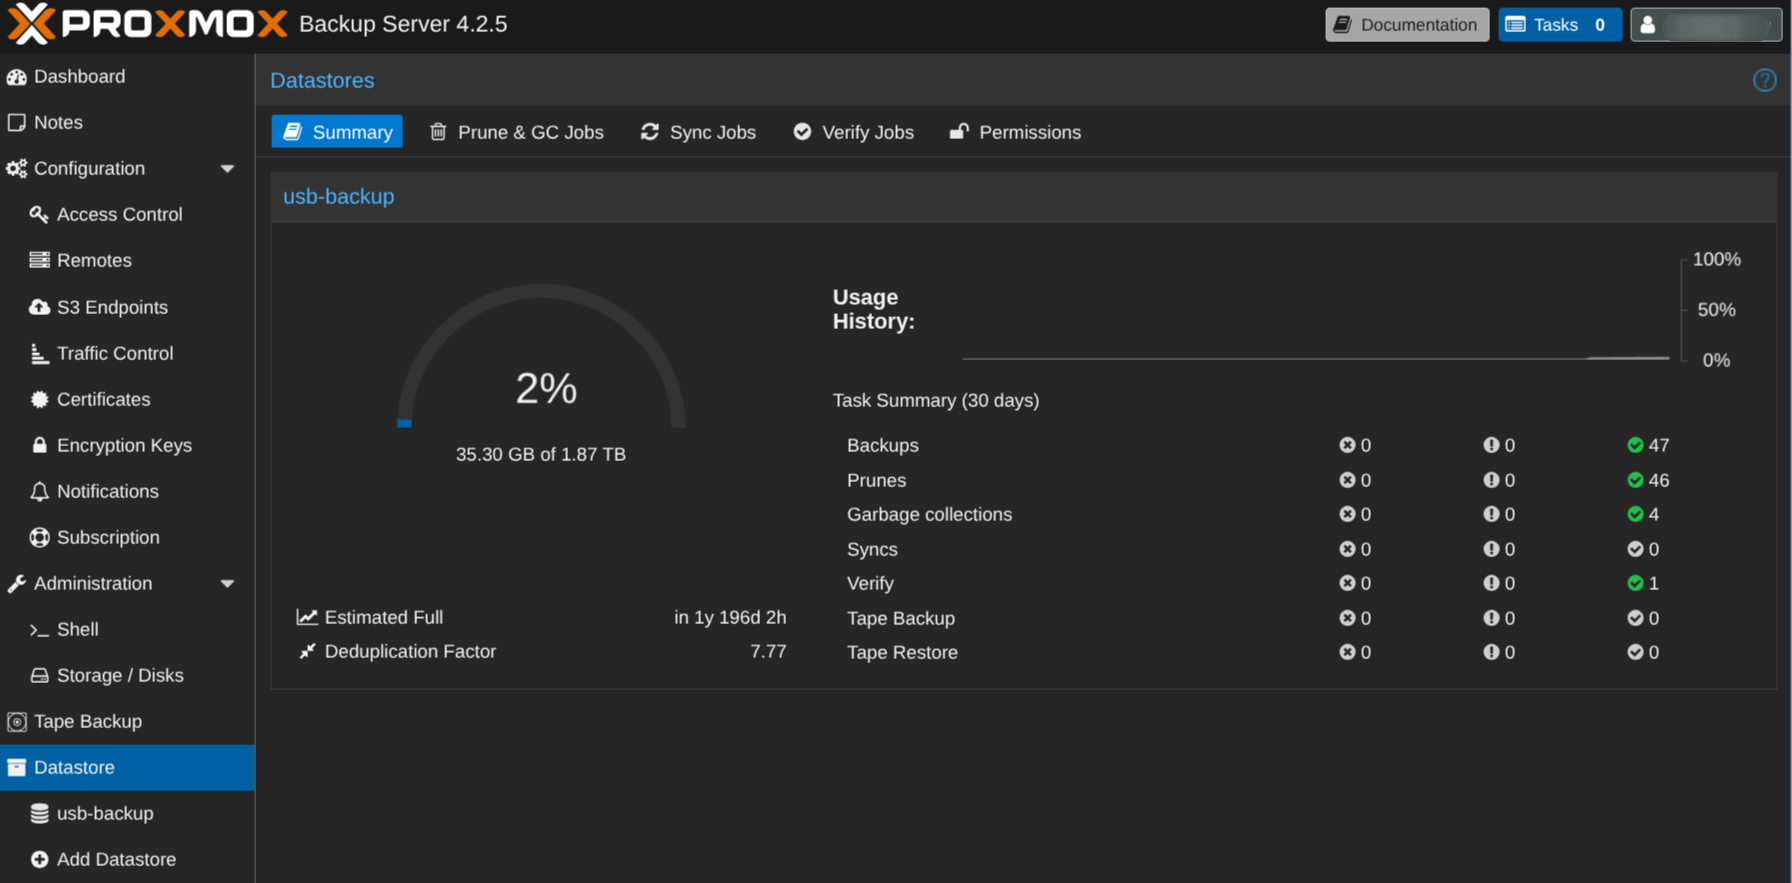The height and width of the screenshot is (883, 1792).
Task: Click the Usage History sparkline chart
Action: click(x=1316, y=310)
